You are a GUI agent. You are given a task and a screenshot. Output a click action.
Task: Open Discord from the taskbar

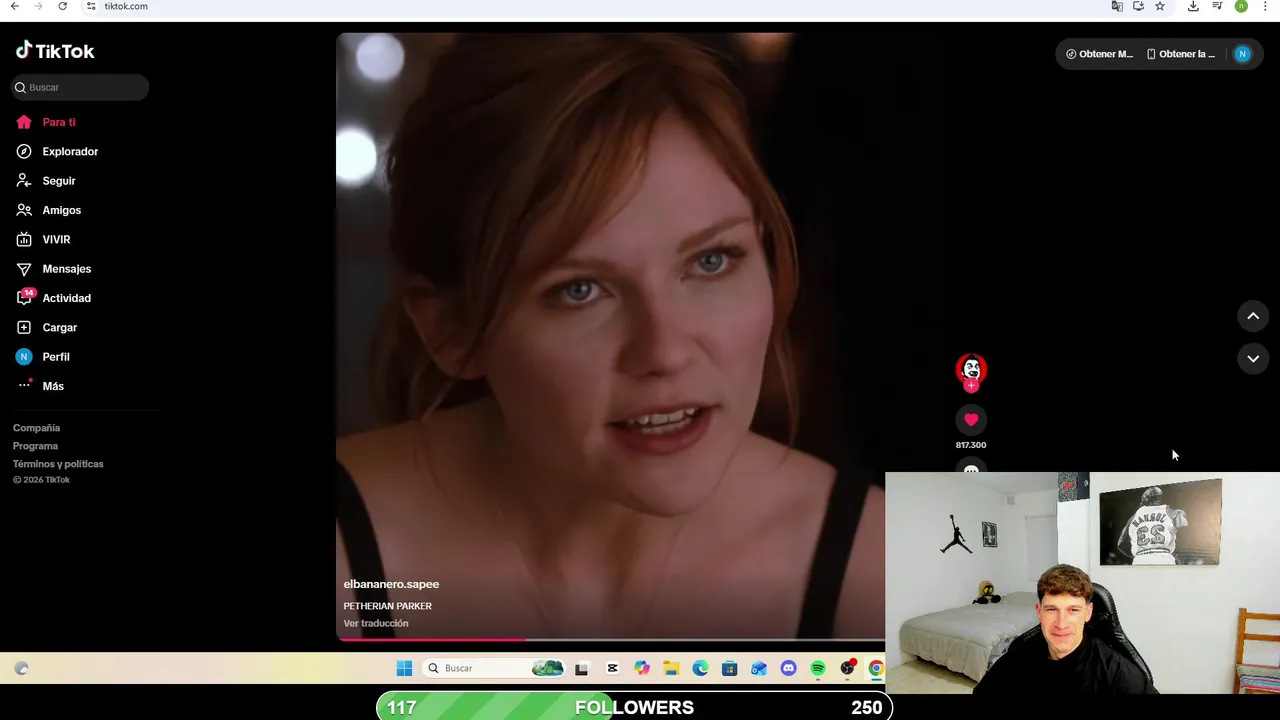(788, 668)
